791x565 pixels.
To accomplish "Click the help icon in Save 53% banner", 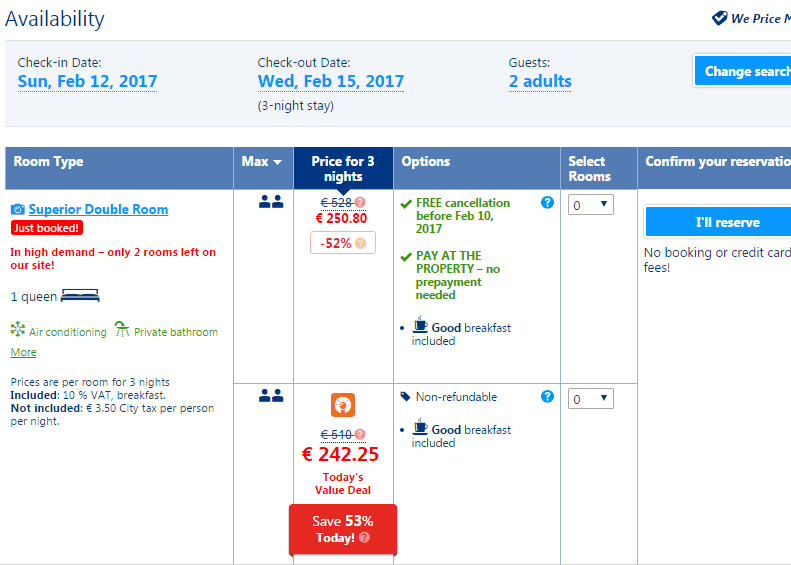I will tap(364, 538).
